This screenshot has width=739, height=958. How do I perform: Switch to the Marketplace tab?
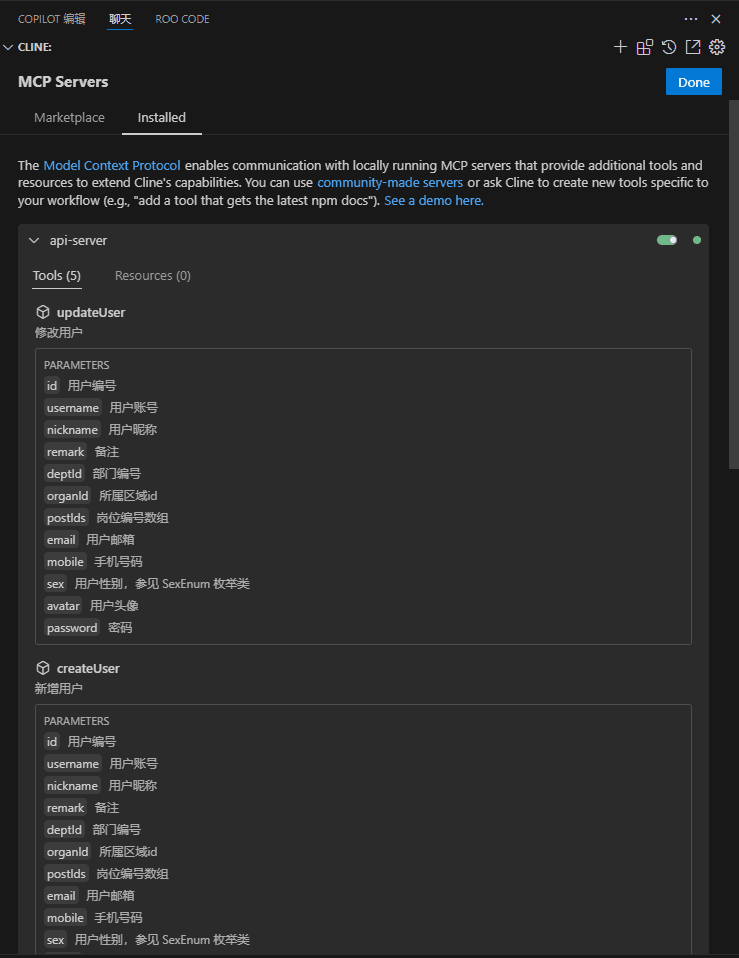(70, 117)
